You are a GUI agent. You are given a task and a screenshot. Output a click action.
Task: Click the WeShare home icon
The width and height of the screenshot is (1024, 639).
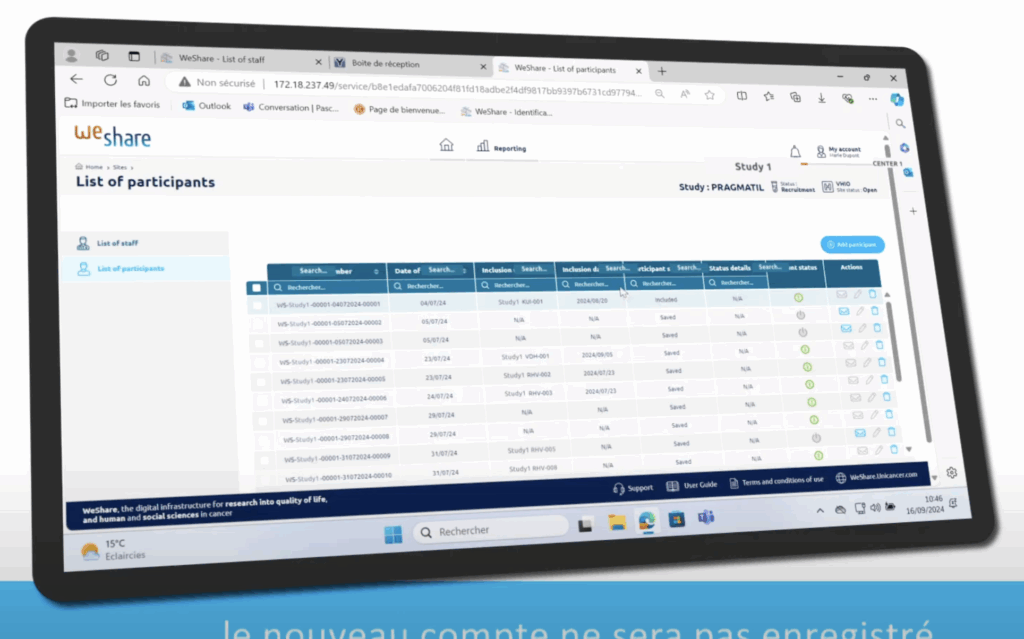click(x=446, y=145)
